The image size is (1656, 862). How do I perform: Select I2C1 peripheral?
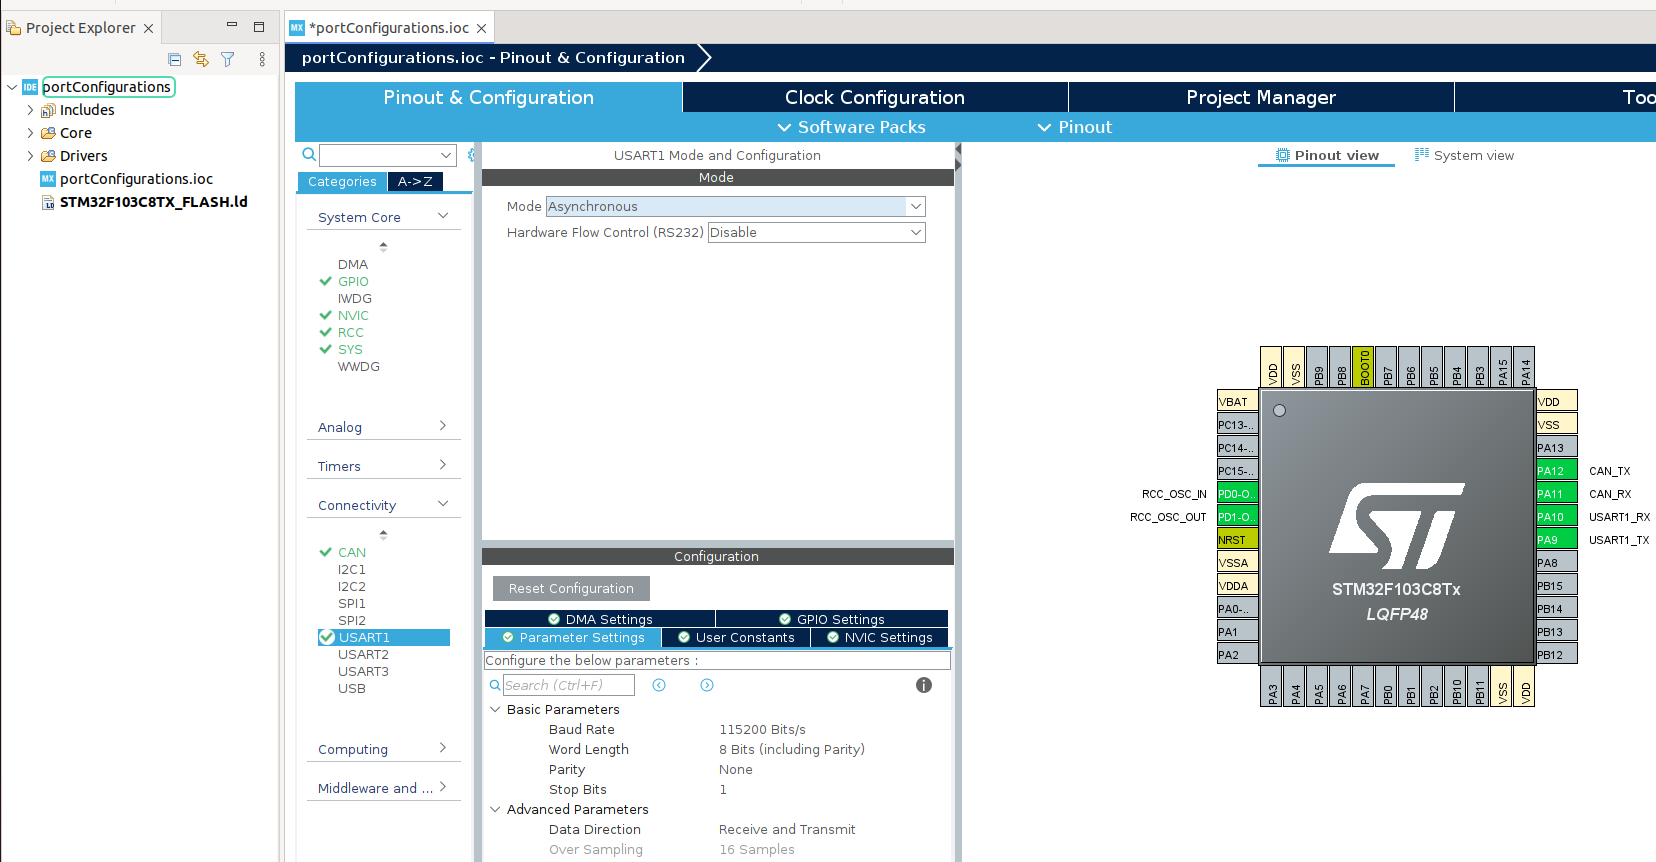351,570
